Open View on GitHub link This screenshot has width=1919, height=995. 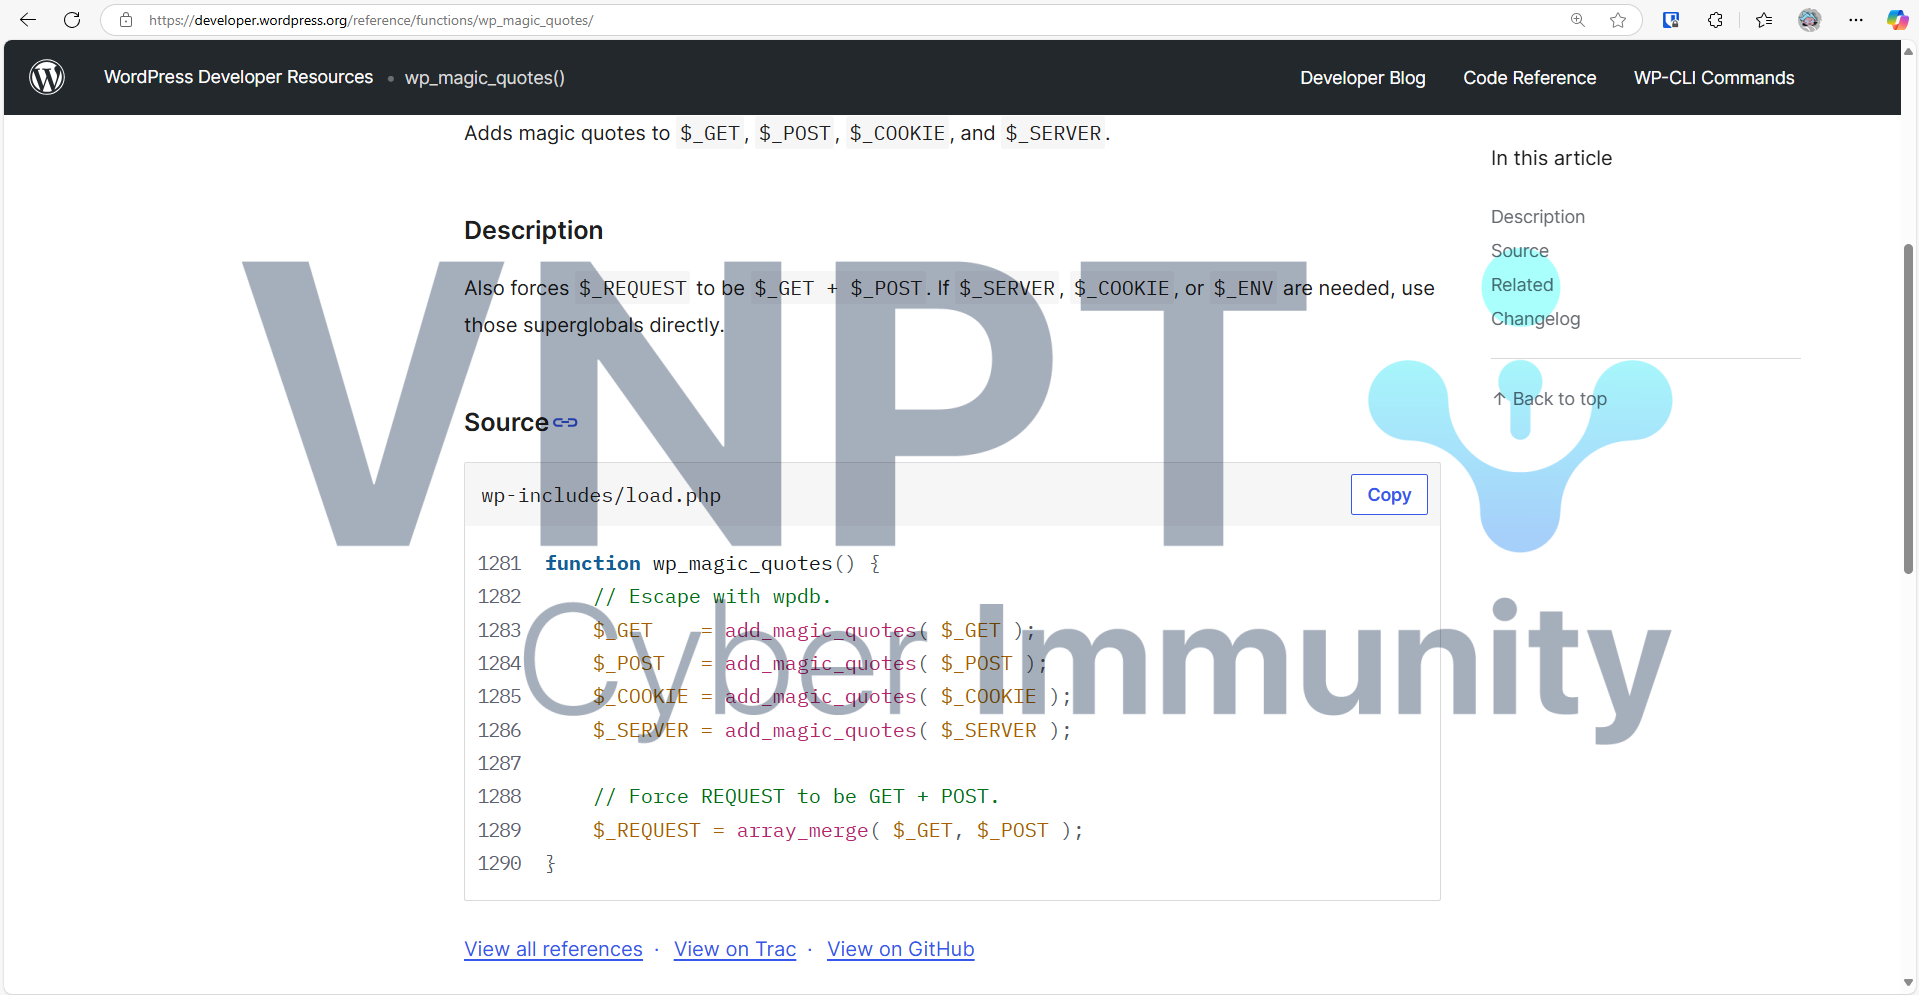pos(900,949)
